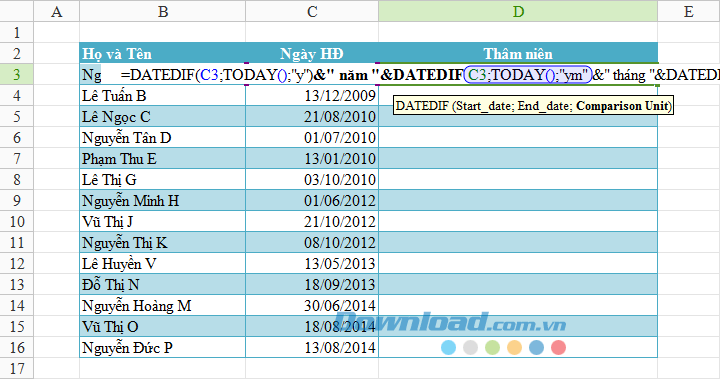Click date cell 30/06/2014
Image resolution: width=720 pixels, height=379 pixels.
point(312,305)
